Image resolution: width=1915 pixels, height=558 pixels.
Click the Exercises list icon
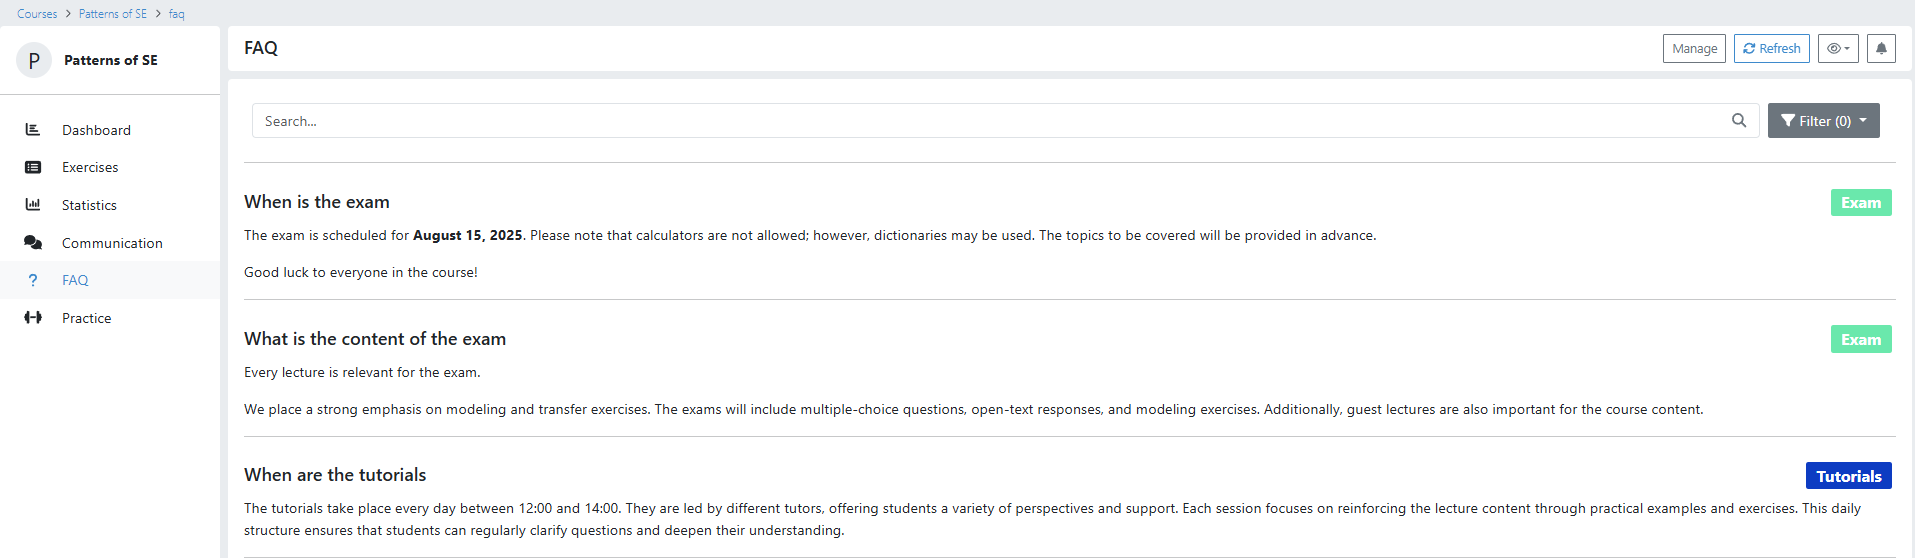[33, 168]
